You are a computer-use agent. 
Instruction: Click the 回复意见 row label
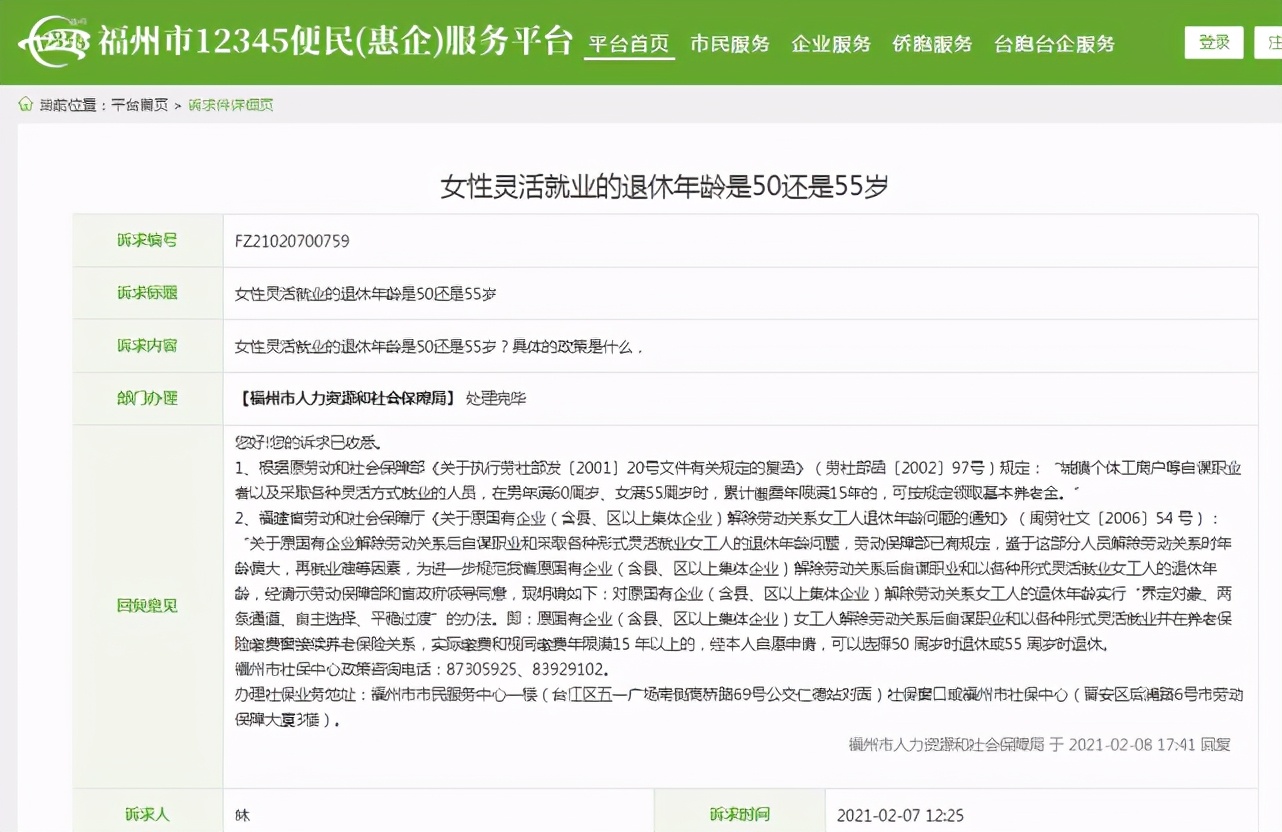pos(147,603)
